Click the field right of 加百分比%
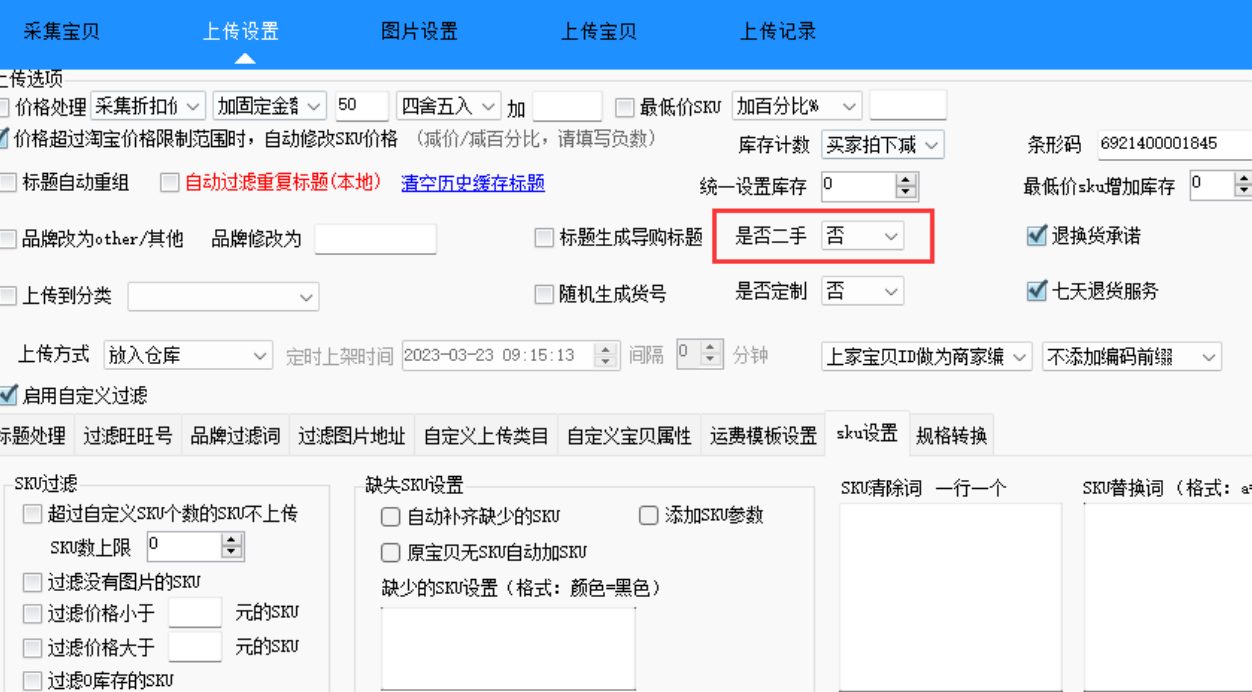This screenshot has height=692, width=1252. [908, 105]
